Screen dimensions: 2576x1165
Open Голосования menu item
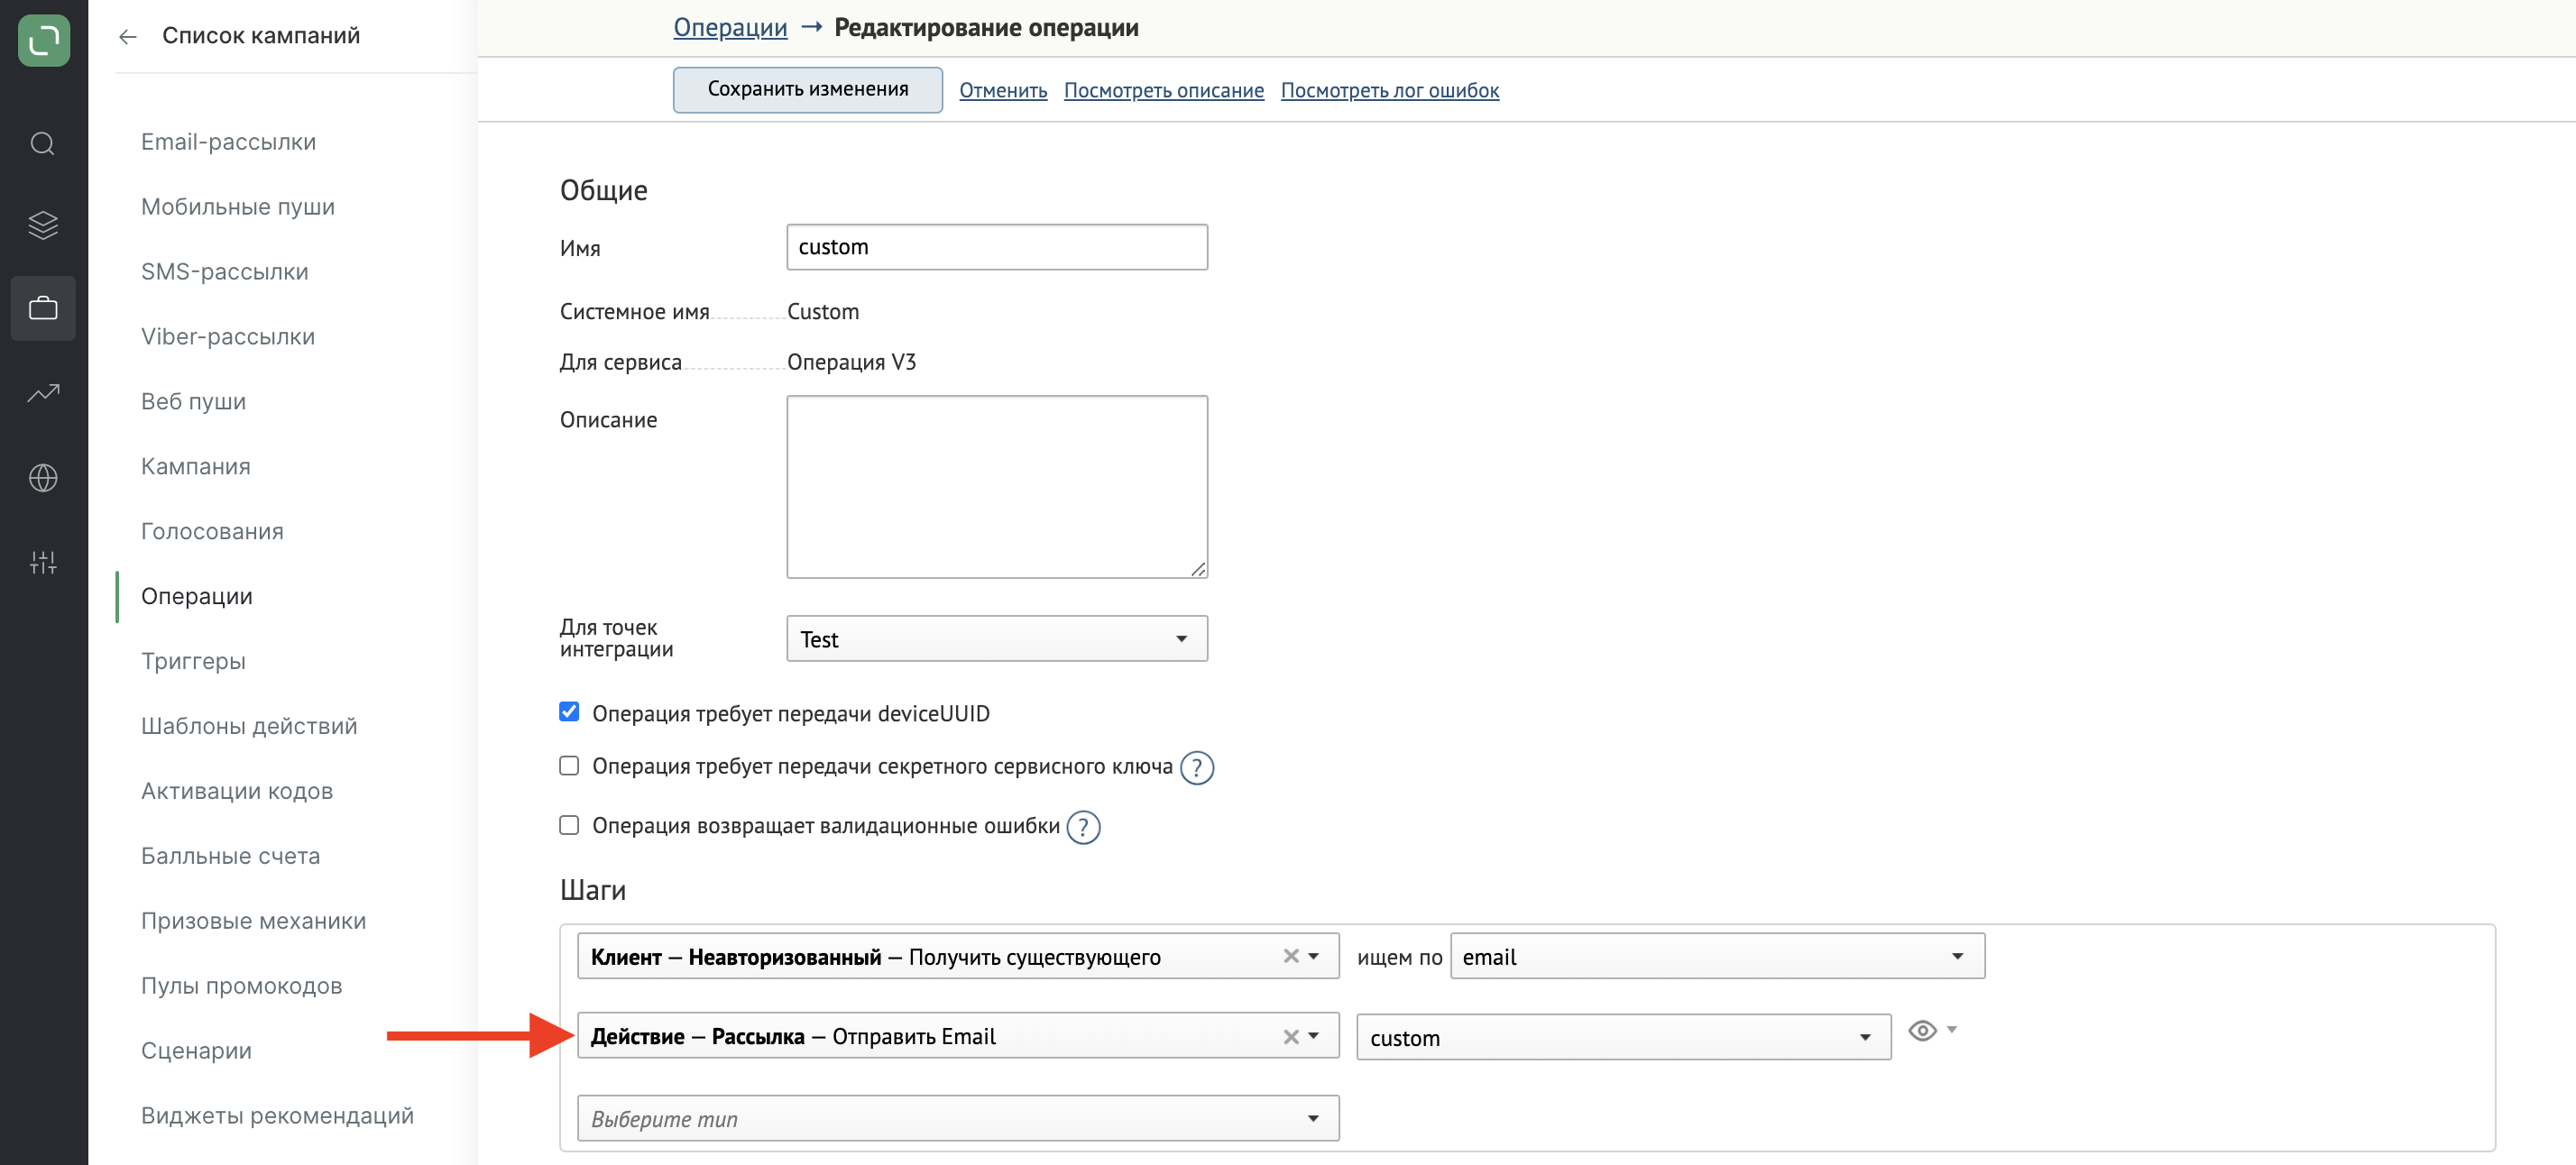tap(212, 532)
